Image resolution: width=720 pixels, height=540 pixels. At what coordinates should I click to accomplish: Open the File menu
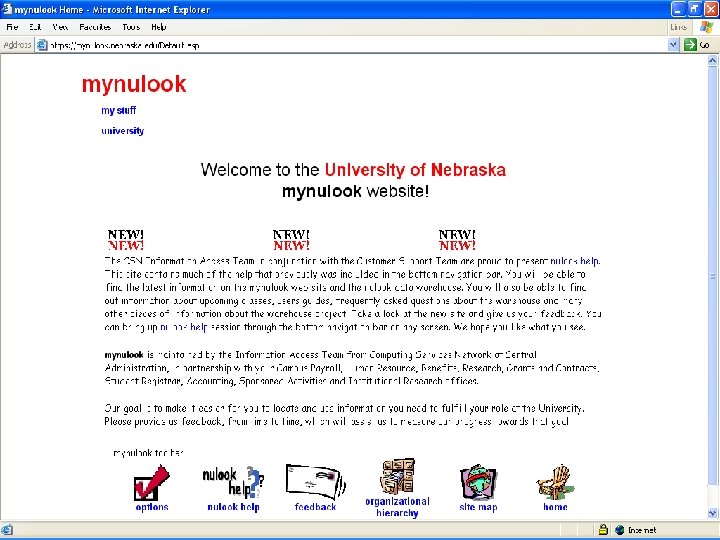(x=12, y=27)
